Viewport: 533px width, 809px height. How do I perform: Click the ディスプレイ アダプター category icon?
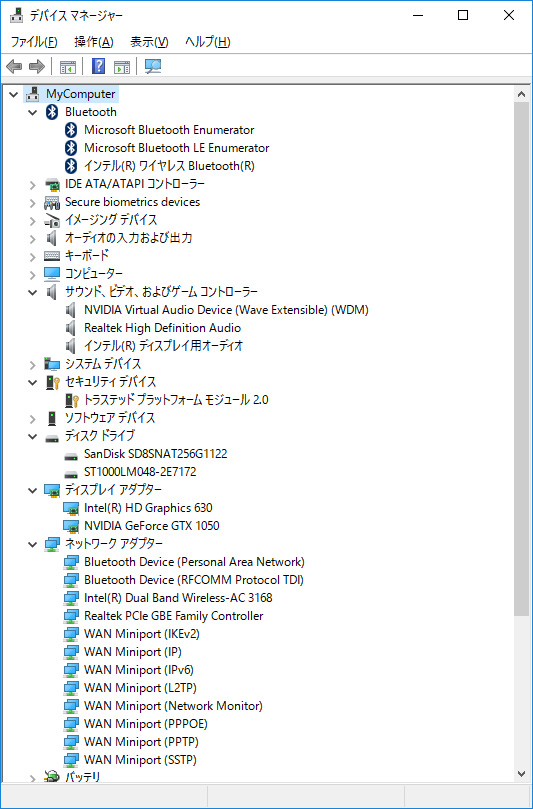coord(52,490)
